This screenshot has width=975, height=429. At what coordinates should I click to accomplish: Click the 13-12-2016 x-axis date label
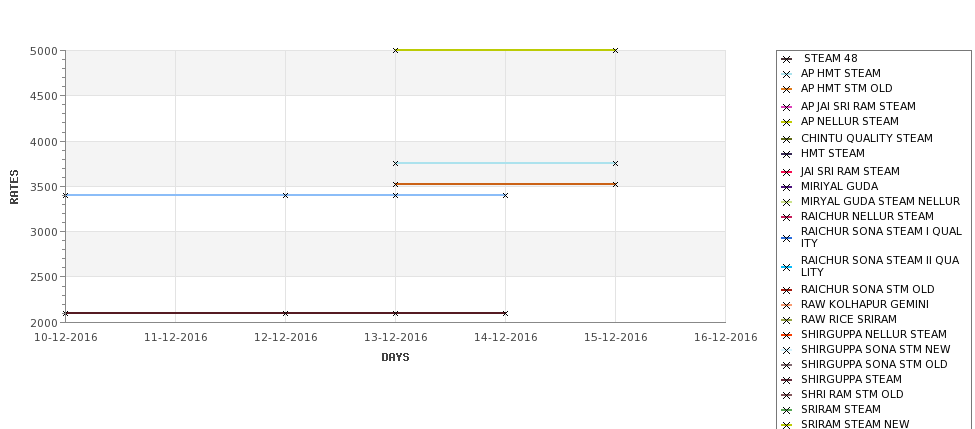tap(395, 338)
